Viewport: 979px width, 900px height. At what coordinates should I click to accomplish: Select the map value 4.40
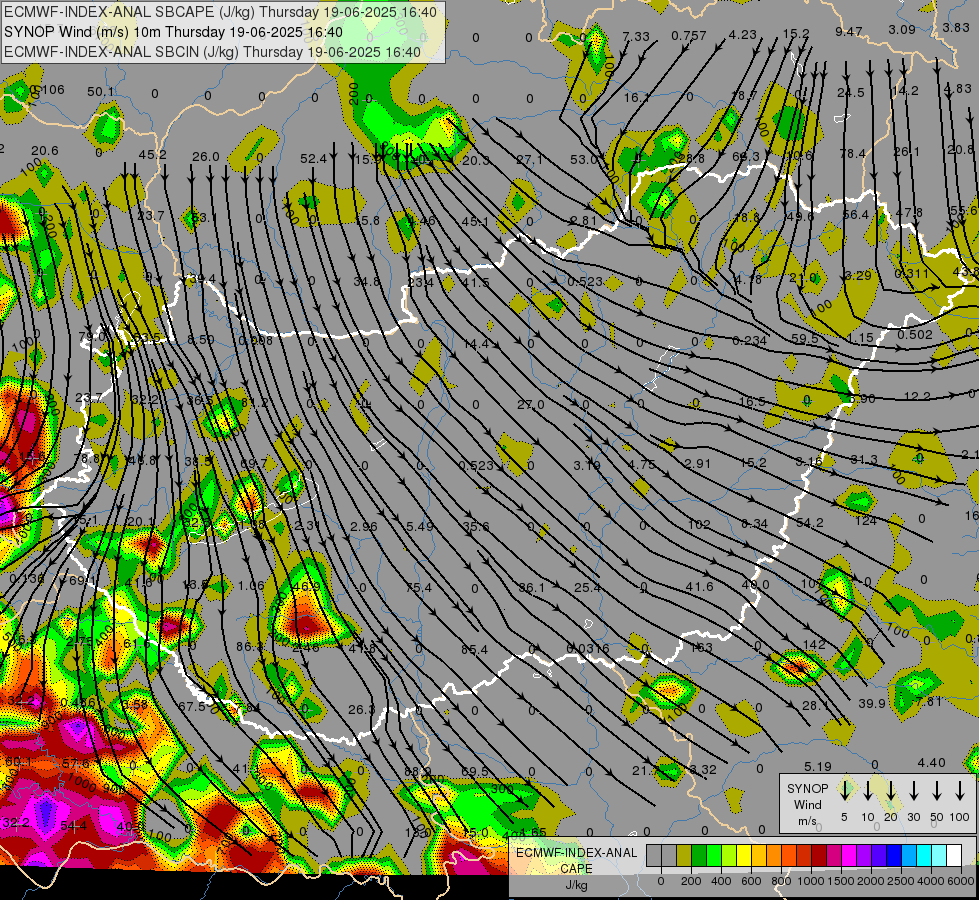click(x=932, y=763)
